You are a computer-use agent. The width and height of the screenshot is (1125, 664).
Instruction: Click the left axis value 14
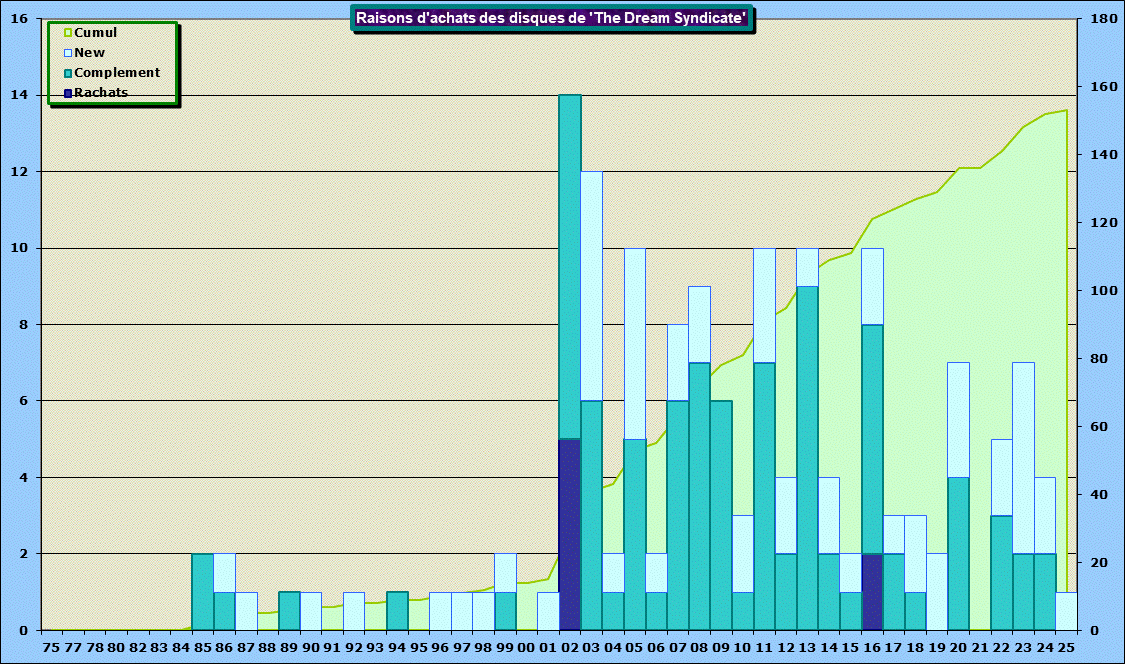point(21,96)
